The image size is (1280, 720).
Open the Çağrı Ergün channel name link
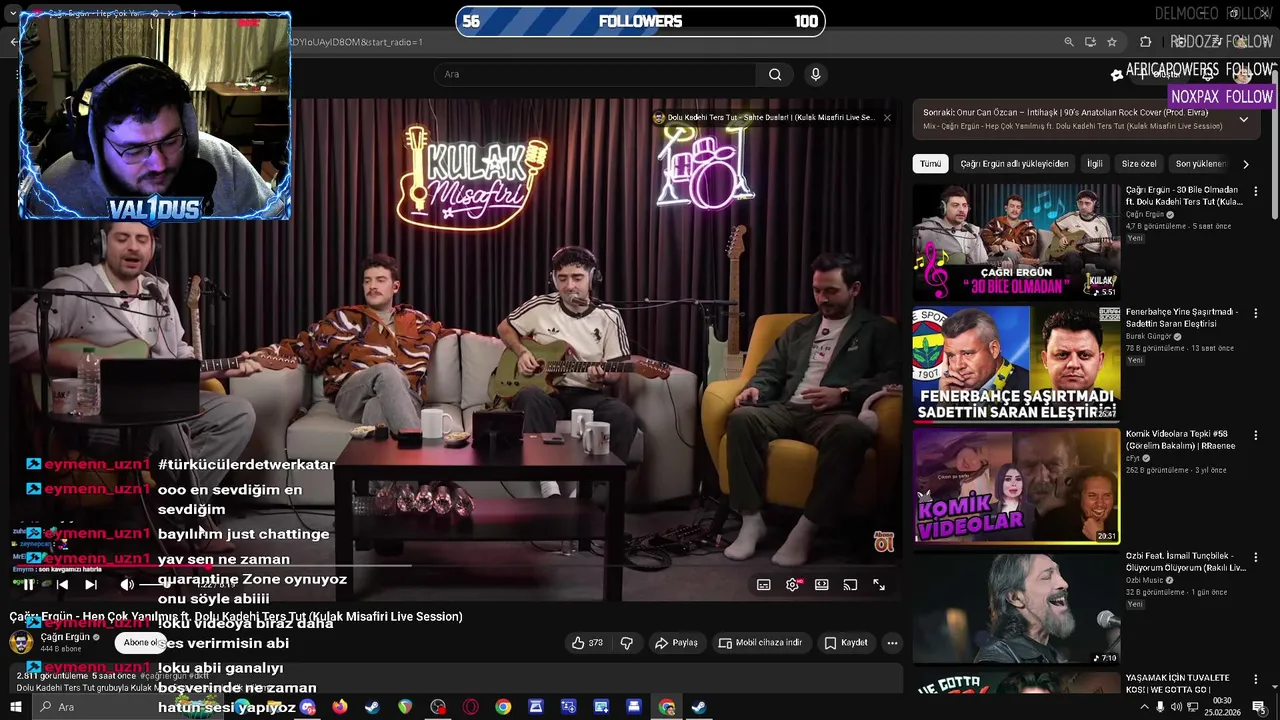(x=65, y=637)
